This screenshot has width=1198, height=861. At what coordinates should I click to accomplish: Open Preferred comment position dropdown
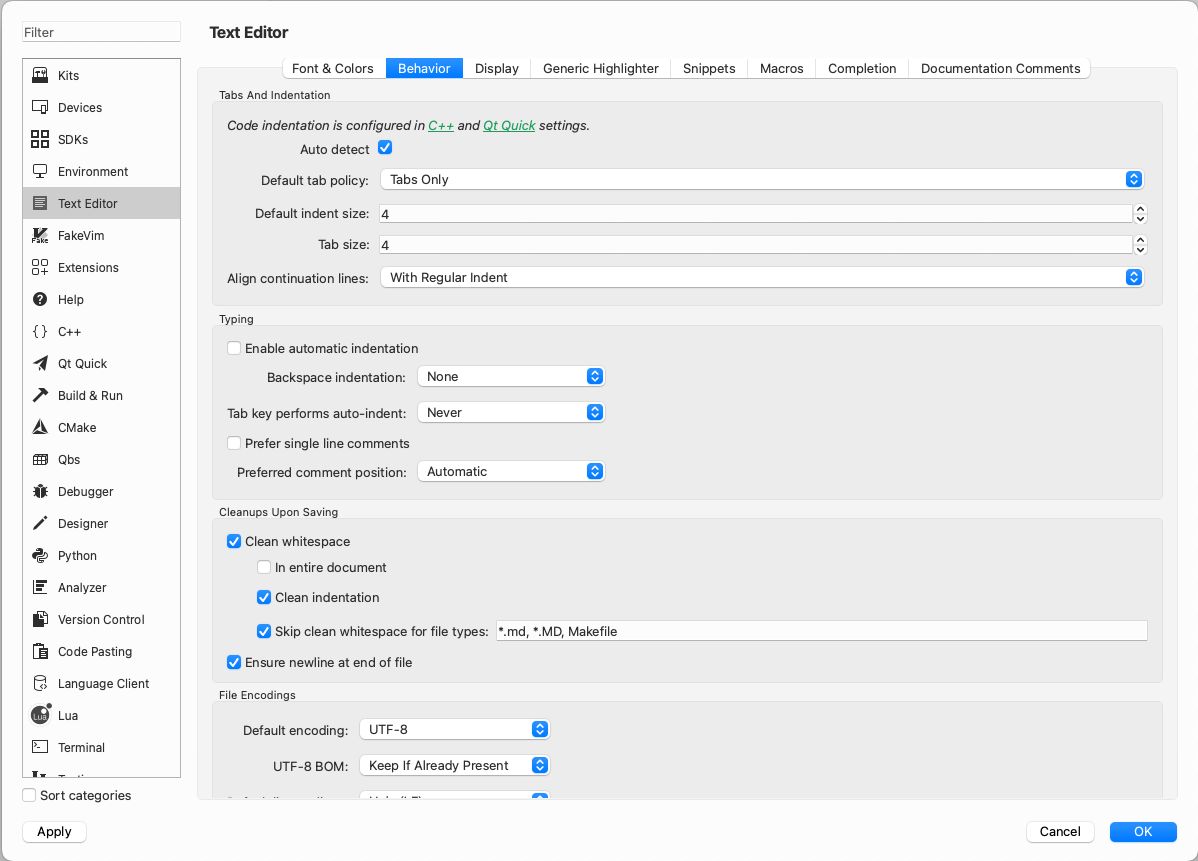[x=511, y=471]
